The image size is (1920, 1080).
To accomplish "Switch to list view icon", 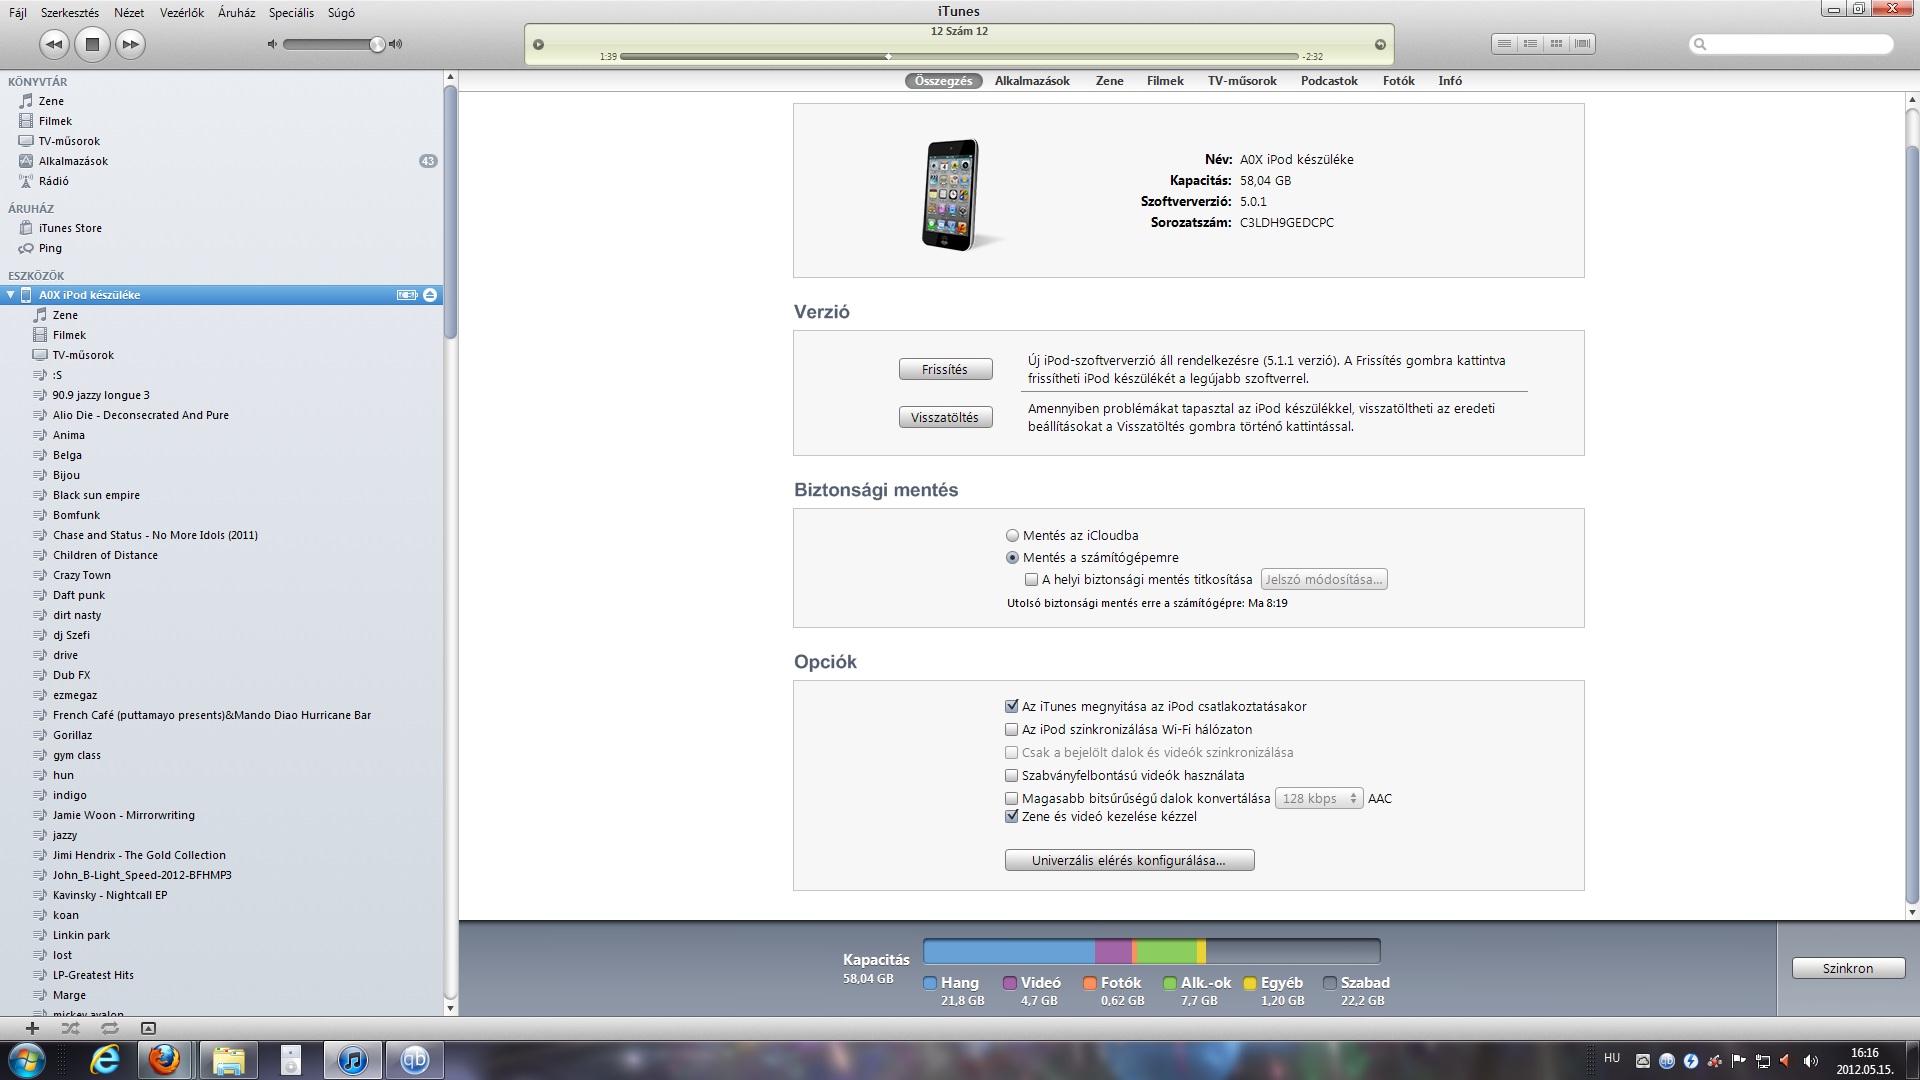I will point(1503,44).
